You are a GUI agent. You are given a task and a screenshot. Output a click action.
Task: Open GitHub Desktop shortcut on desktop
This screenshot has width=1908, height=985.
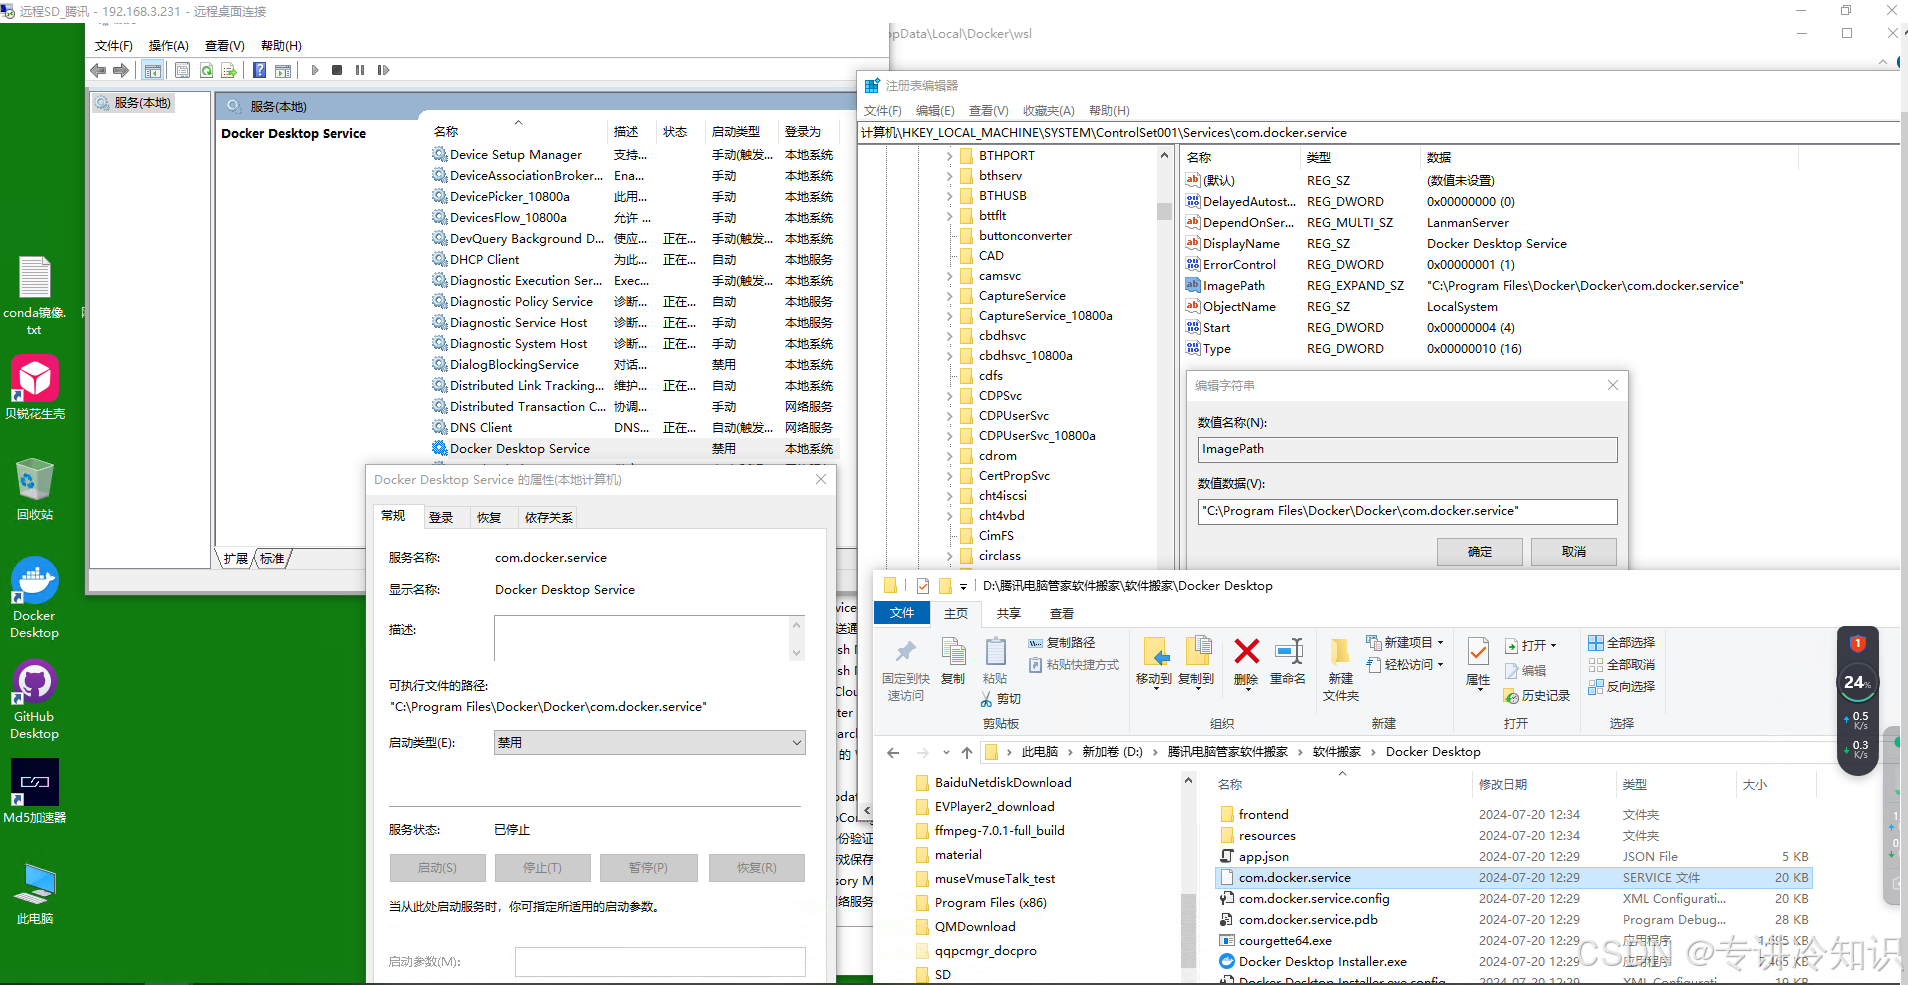tap(34, 700)
